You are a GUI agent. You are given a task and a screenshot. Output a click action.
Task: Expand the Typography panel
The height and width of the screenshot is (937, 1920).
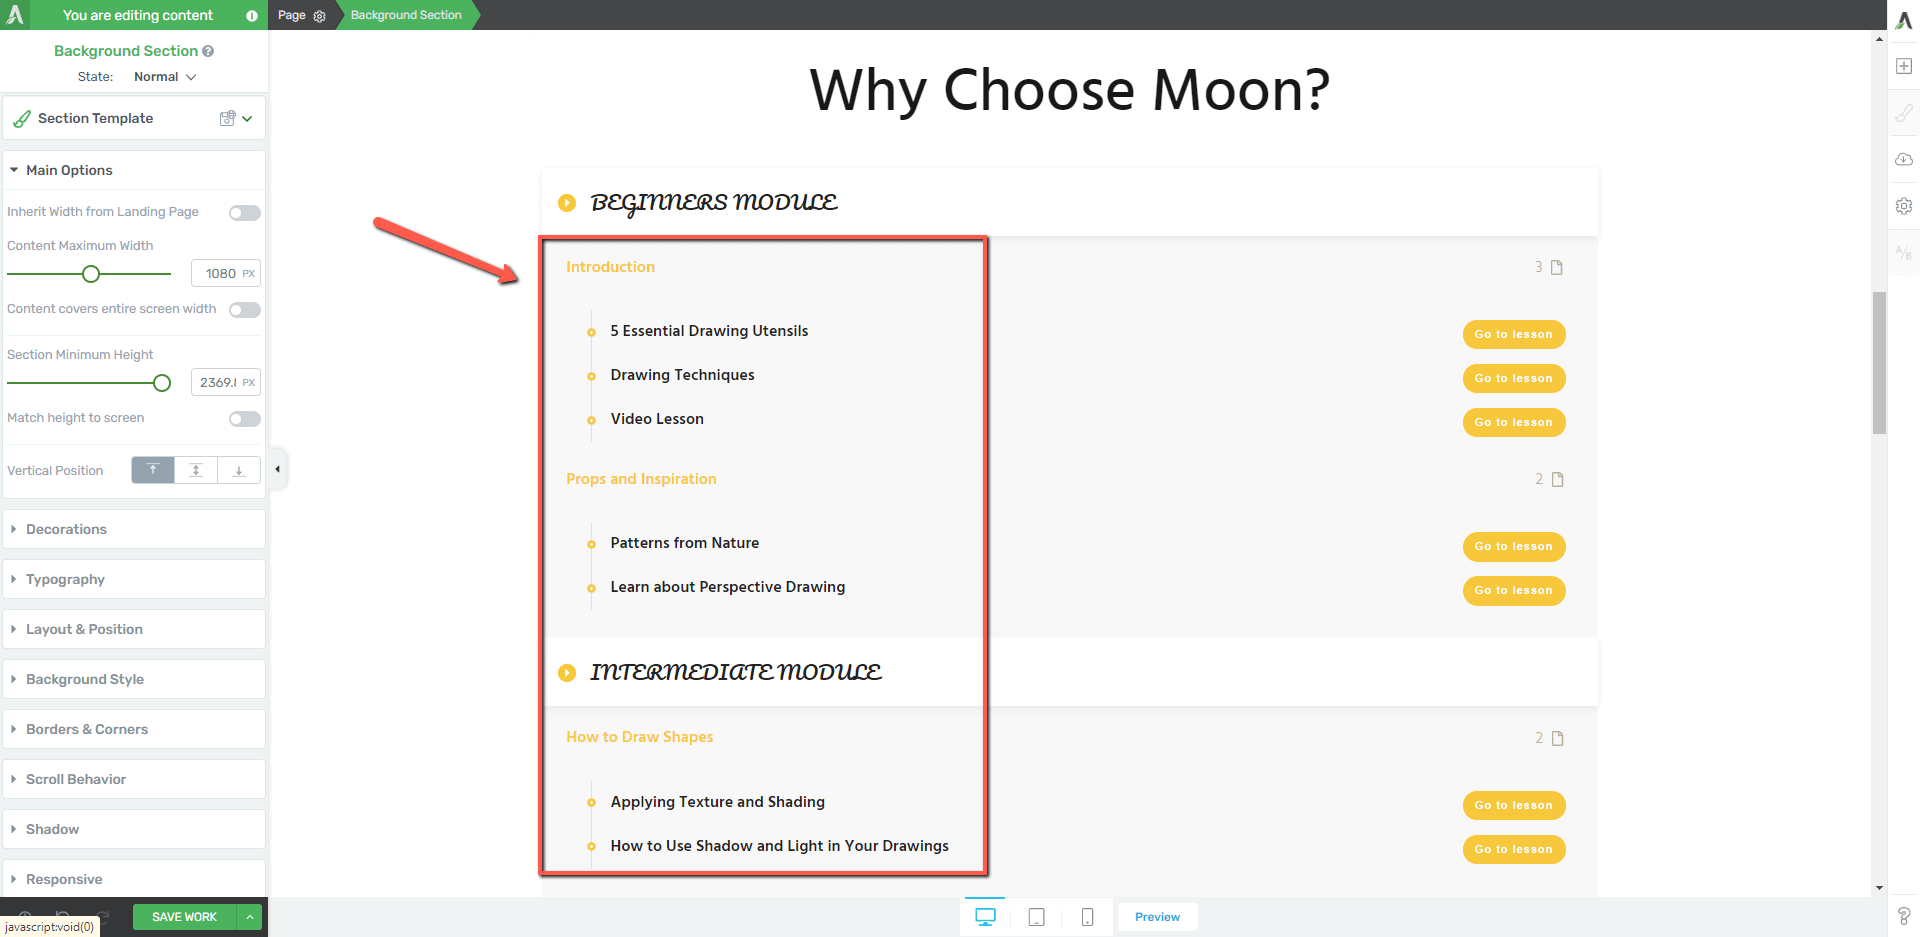(134, 579)
